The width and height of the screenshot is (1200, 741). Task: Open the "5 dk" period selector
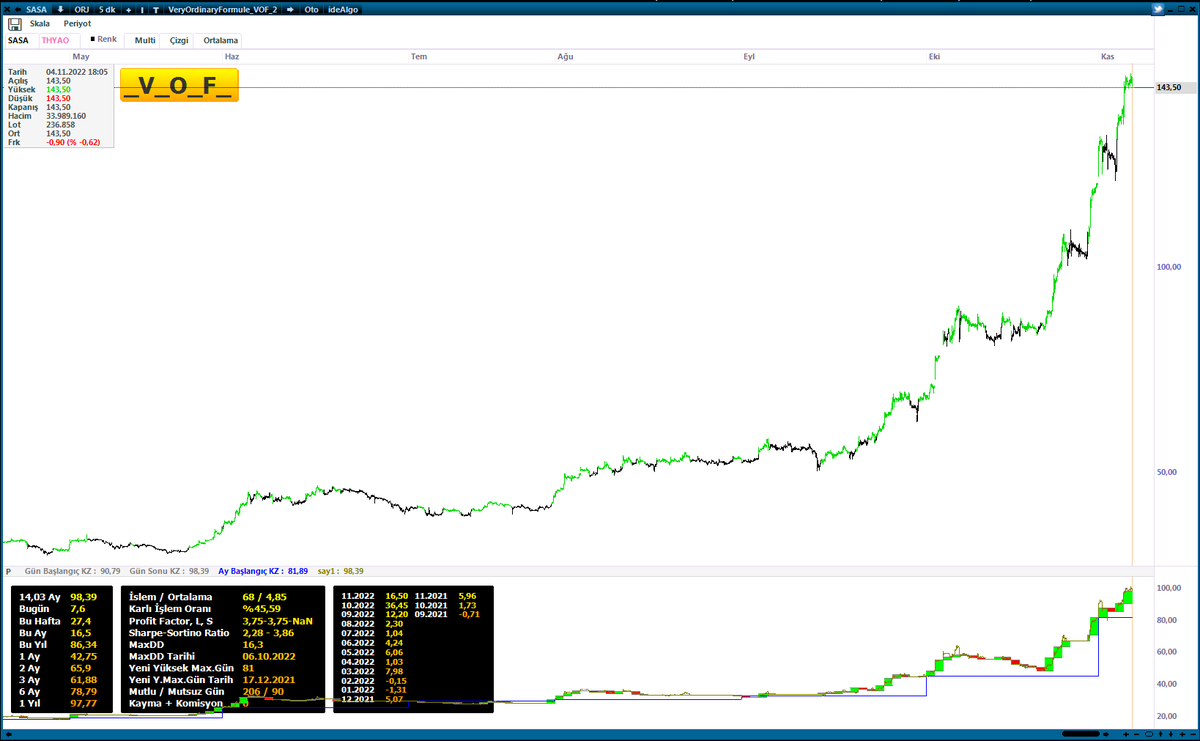coord(107,9)
